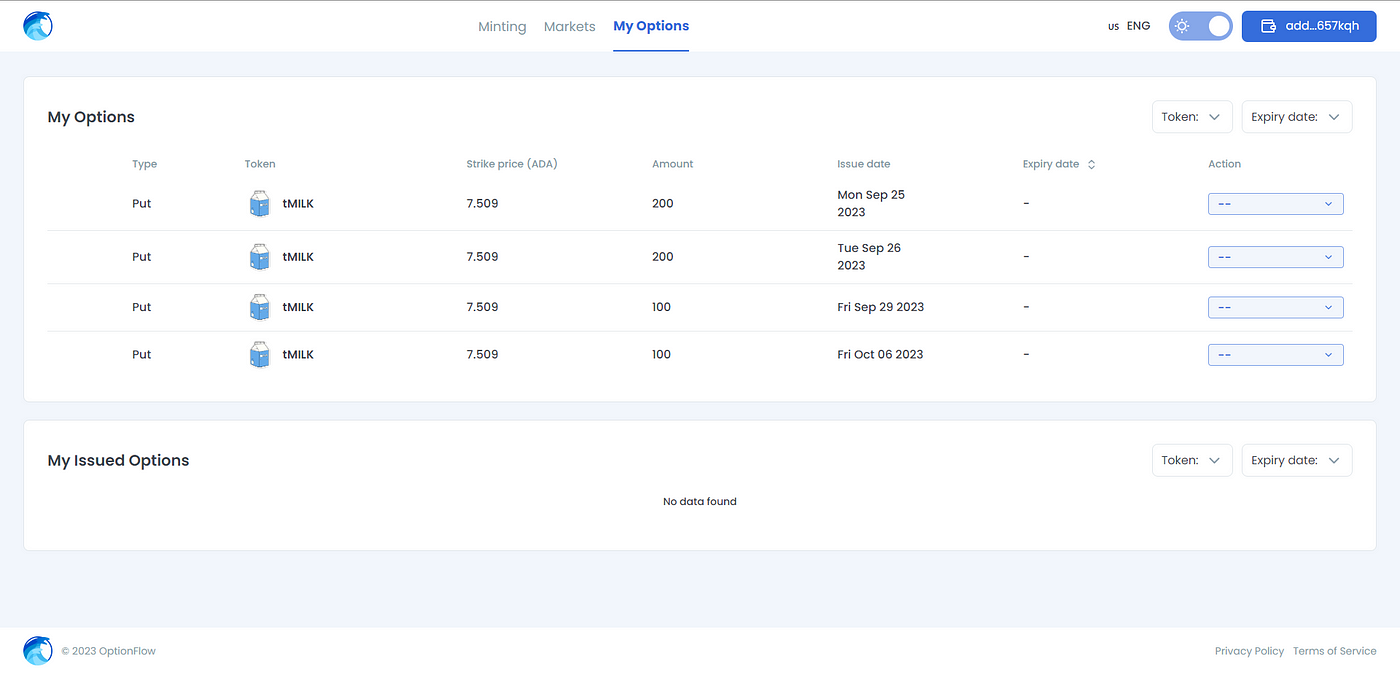Screen dimensions: 1400x674
Task: Click the My Issued Options heading
Action: tap(119, 461)
